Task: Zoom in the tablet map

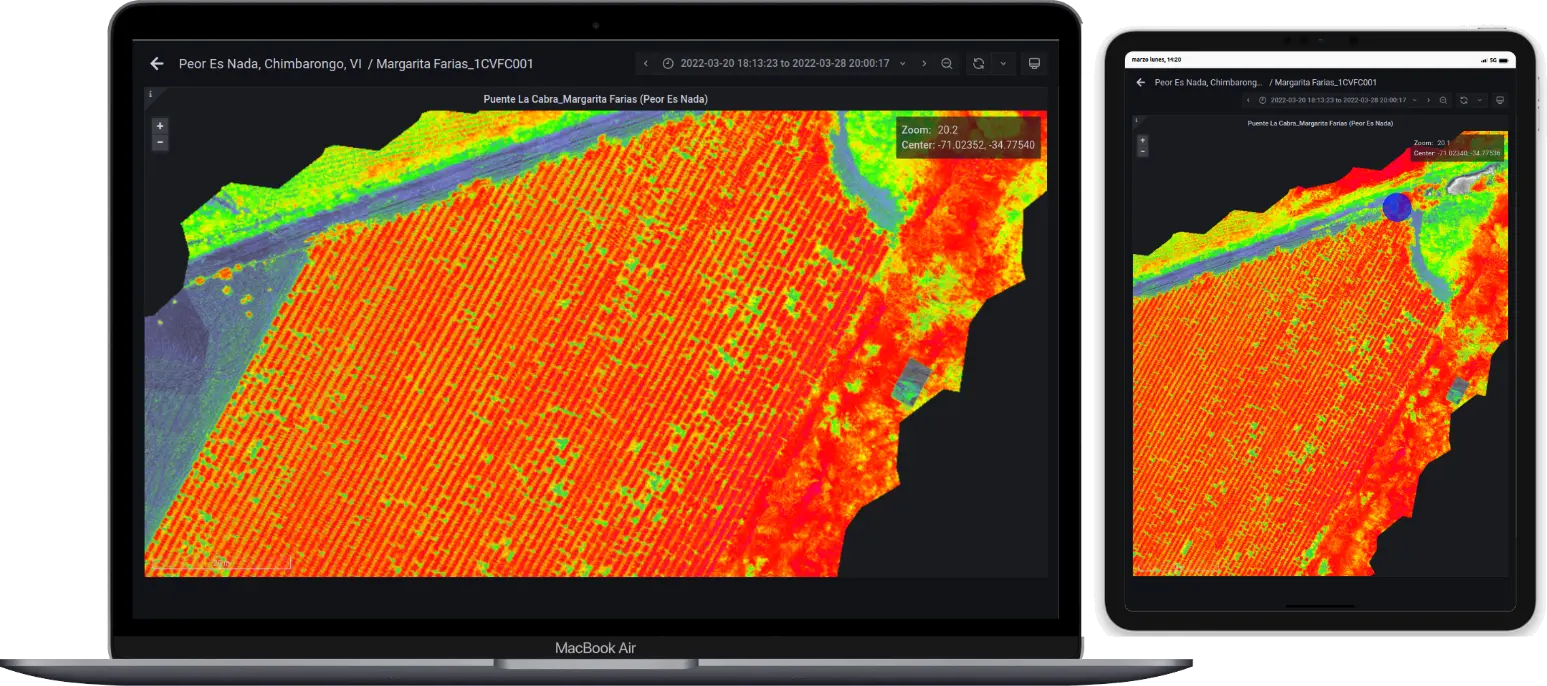Action: coord(1143,140)
